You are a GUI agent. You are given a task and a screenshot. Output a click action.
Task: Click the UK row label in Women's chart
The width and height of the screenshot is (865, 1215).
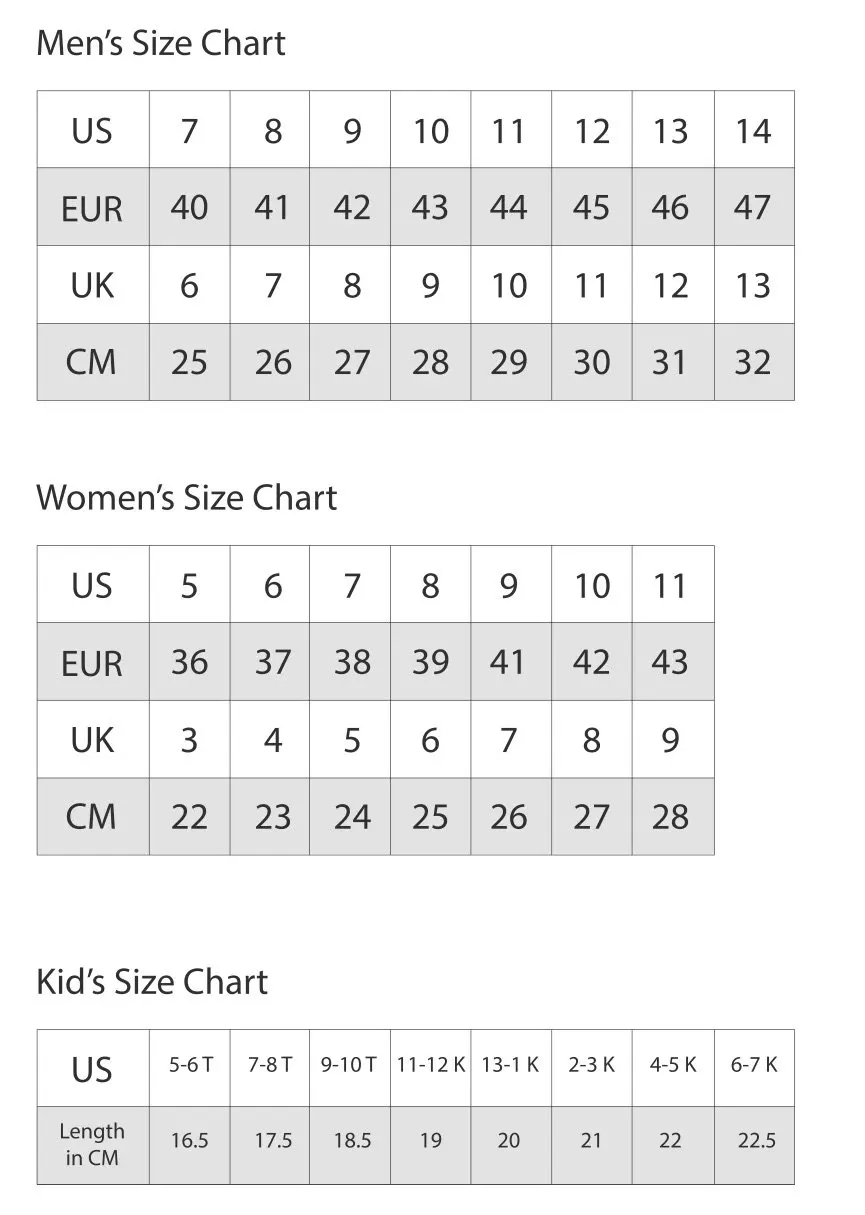(x=92, y=740)
